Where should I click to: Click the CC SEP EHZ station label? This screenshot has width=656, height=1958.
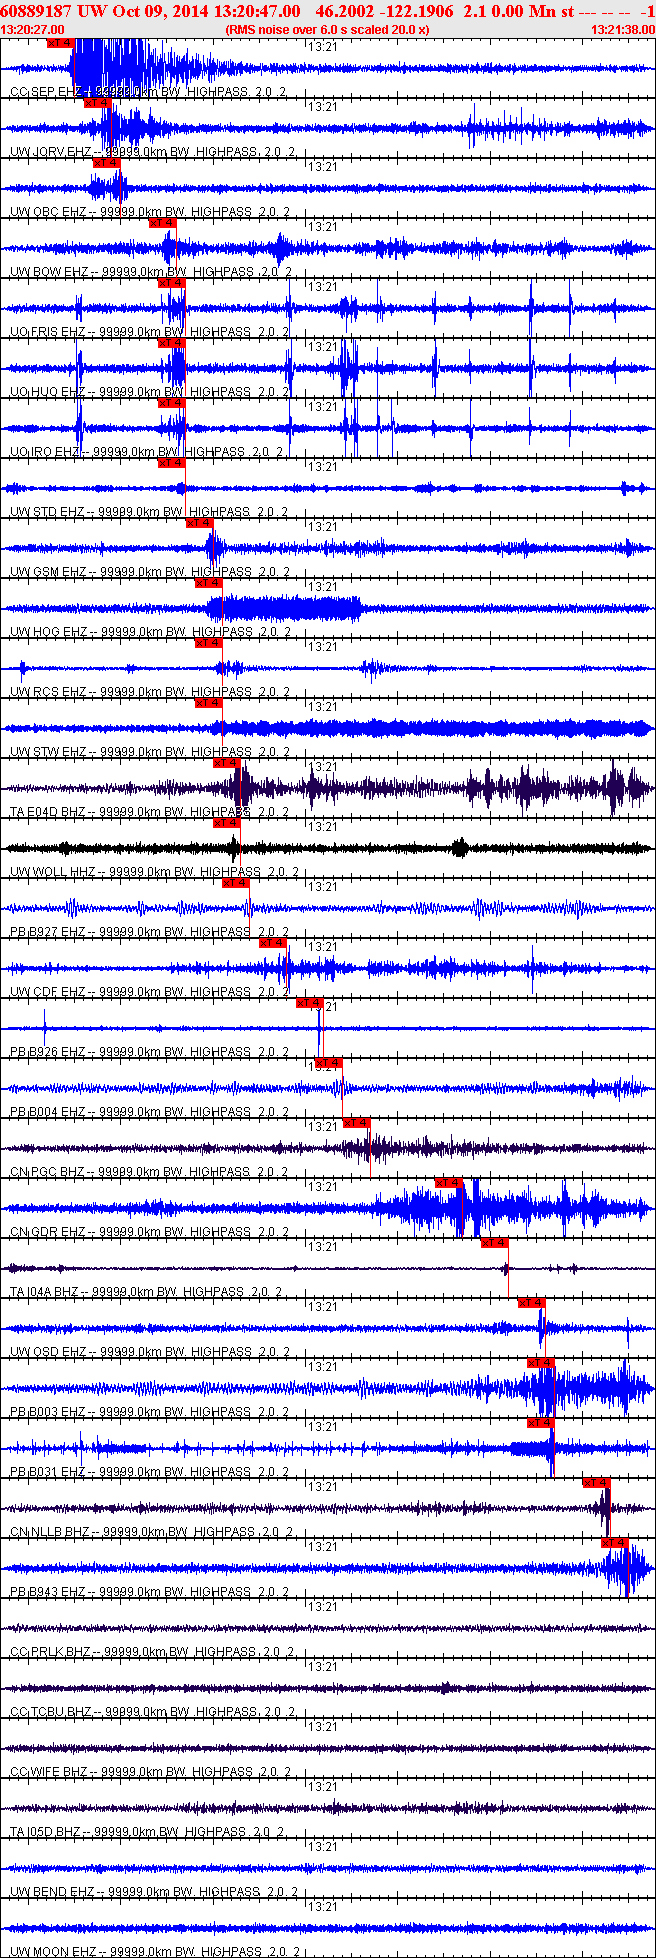(x=47, y=92)
